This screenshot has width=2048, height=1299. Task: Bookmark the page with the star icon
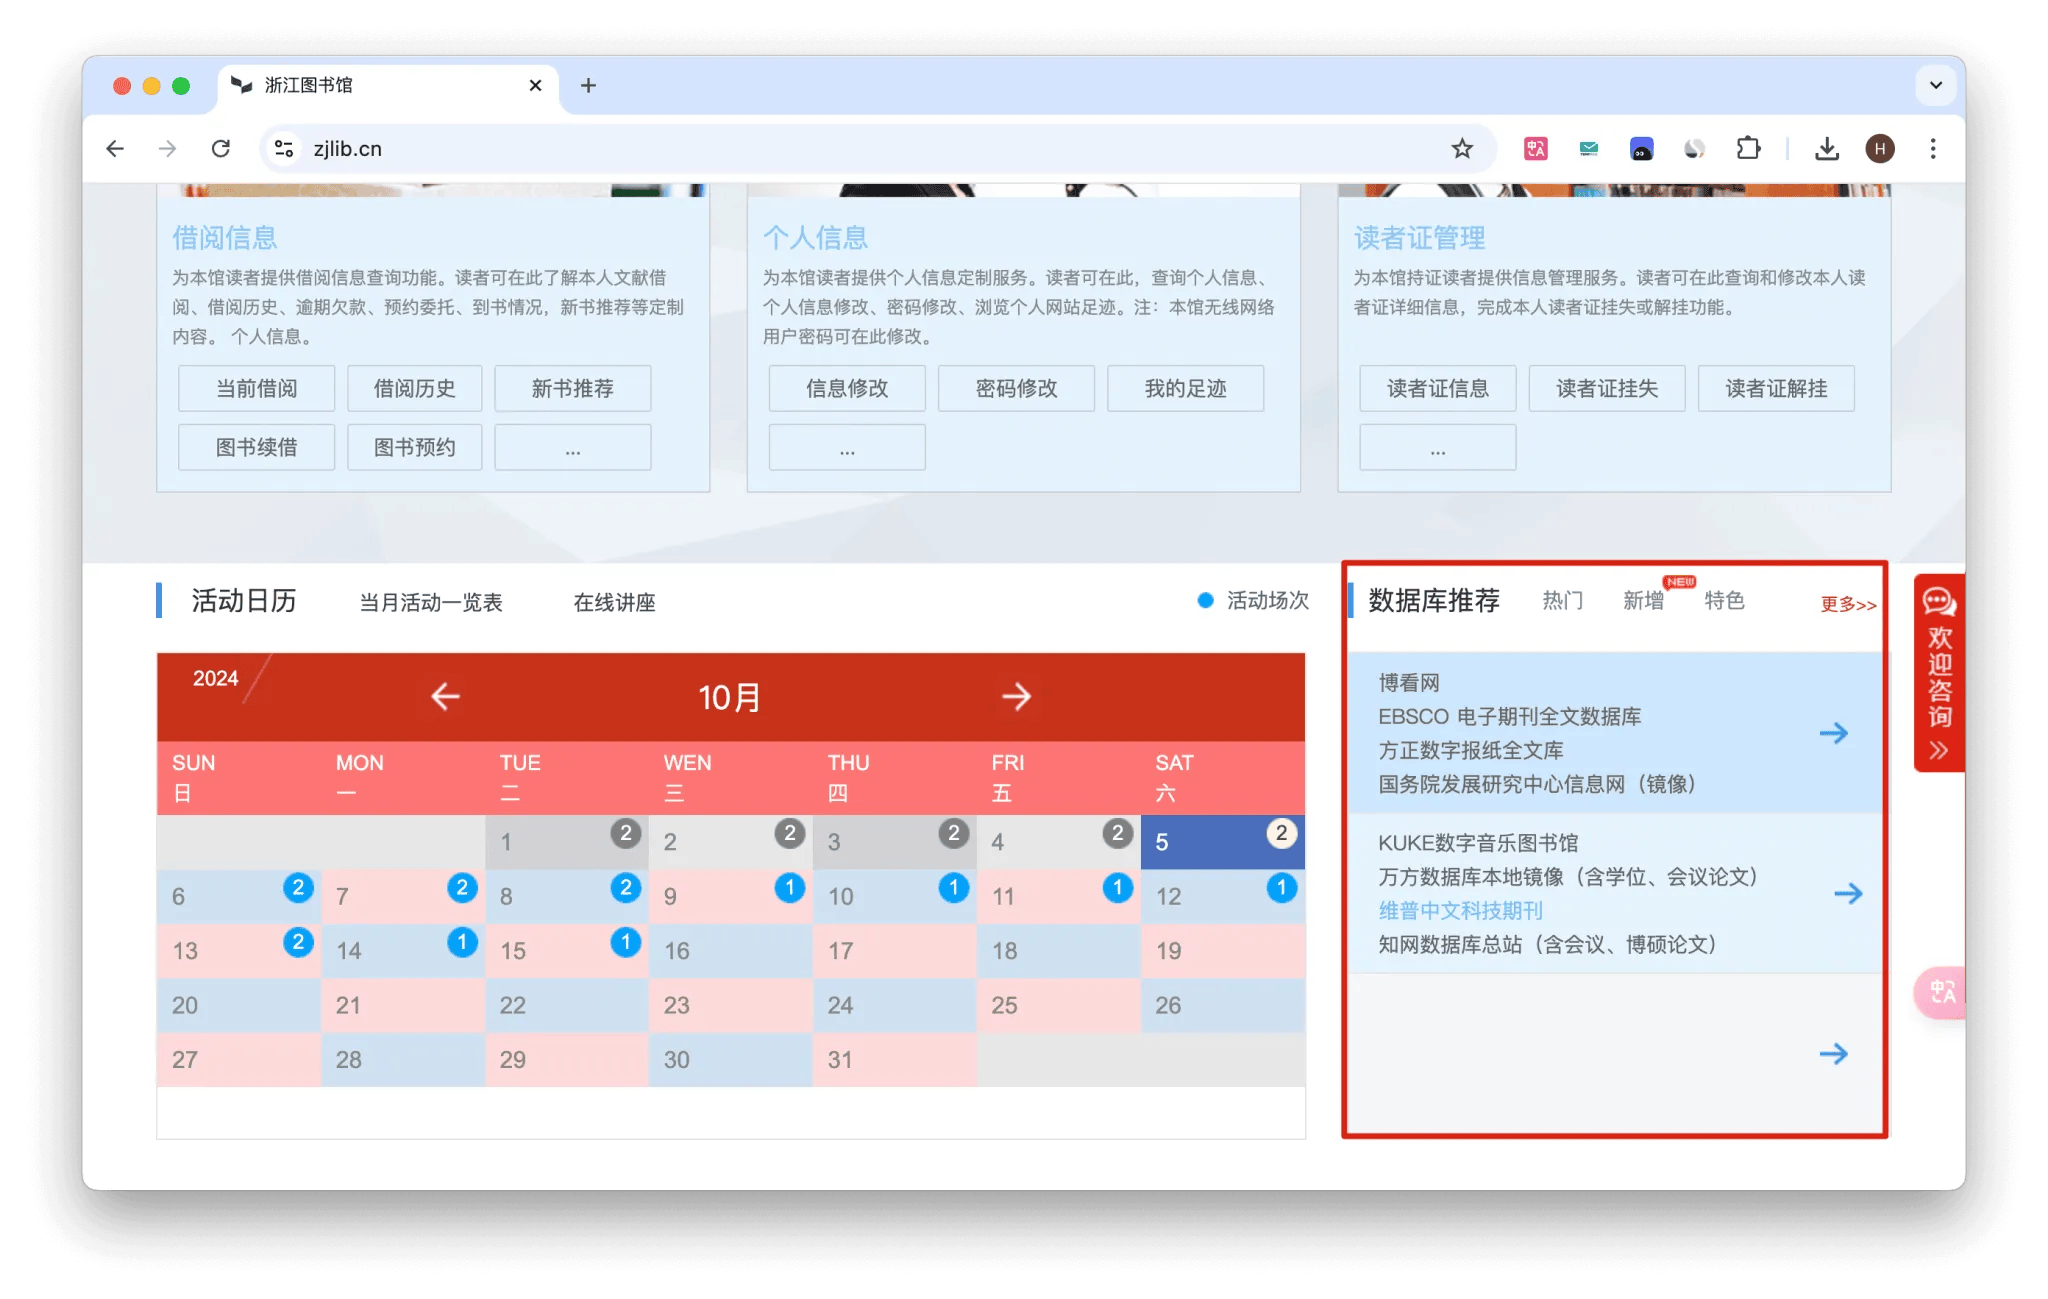coord(1462,148)
